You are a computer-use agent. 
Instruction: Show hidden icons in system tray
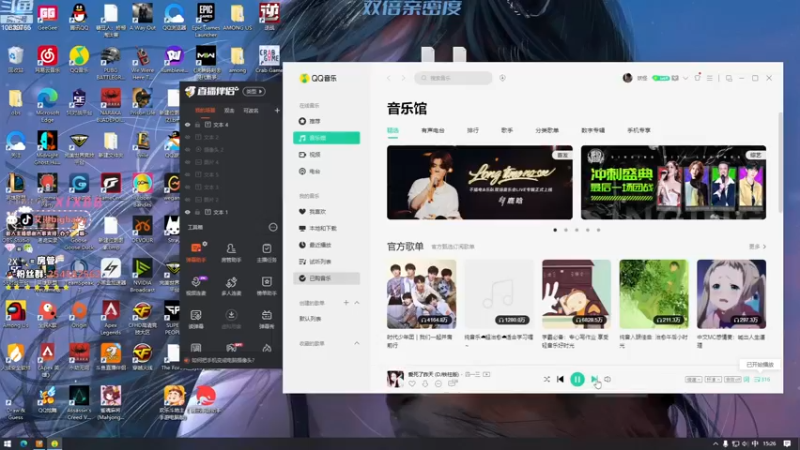[x=715, y=444]
